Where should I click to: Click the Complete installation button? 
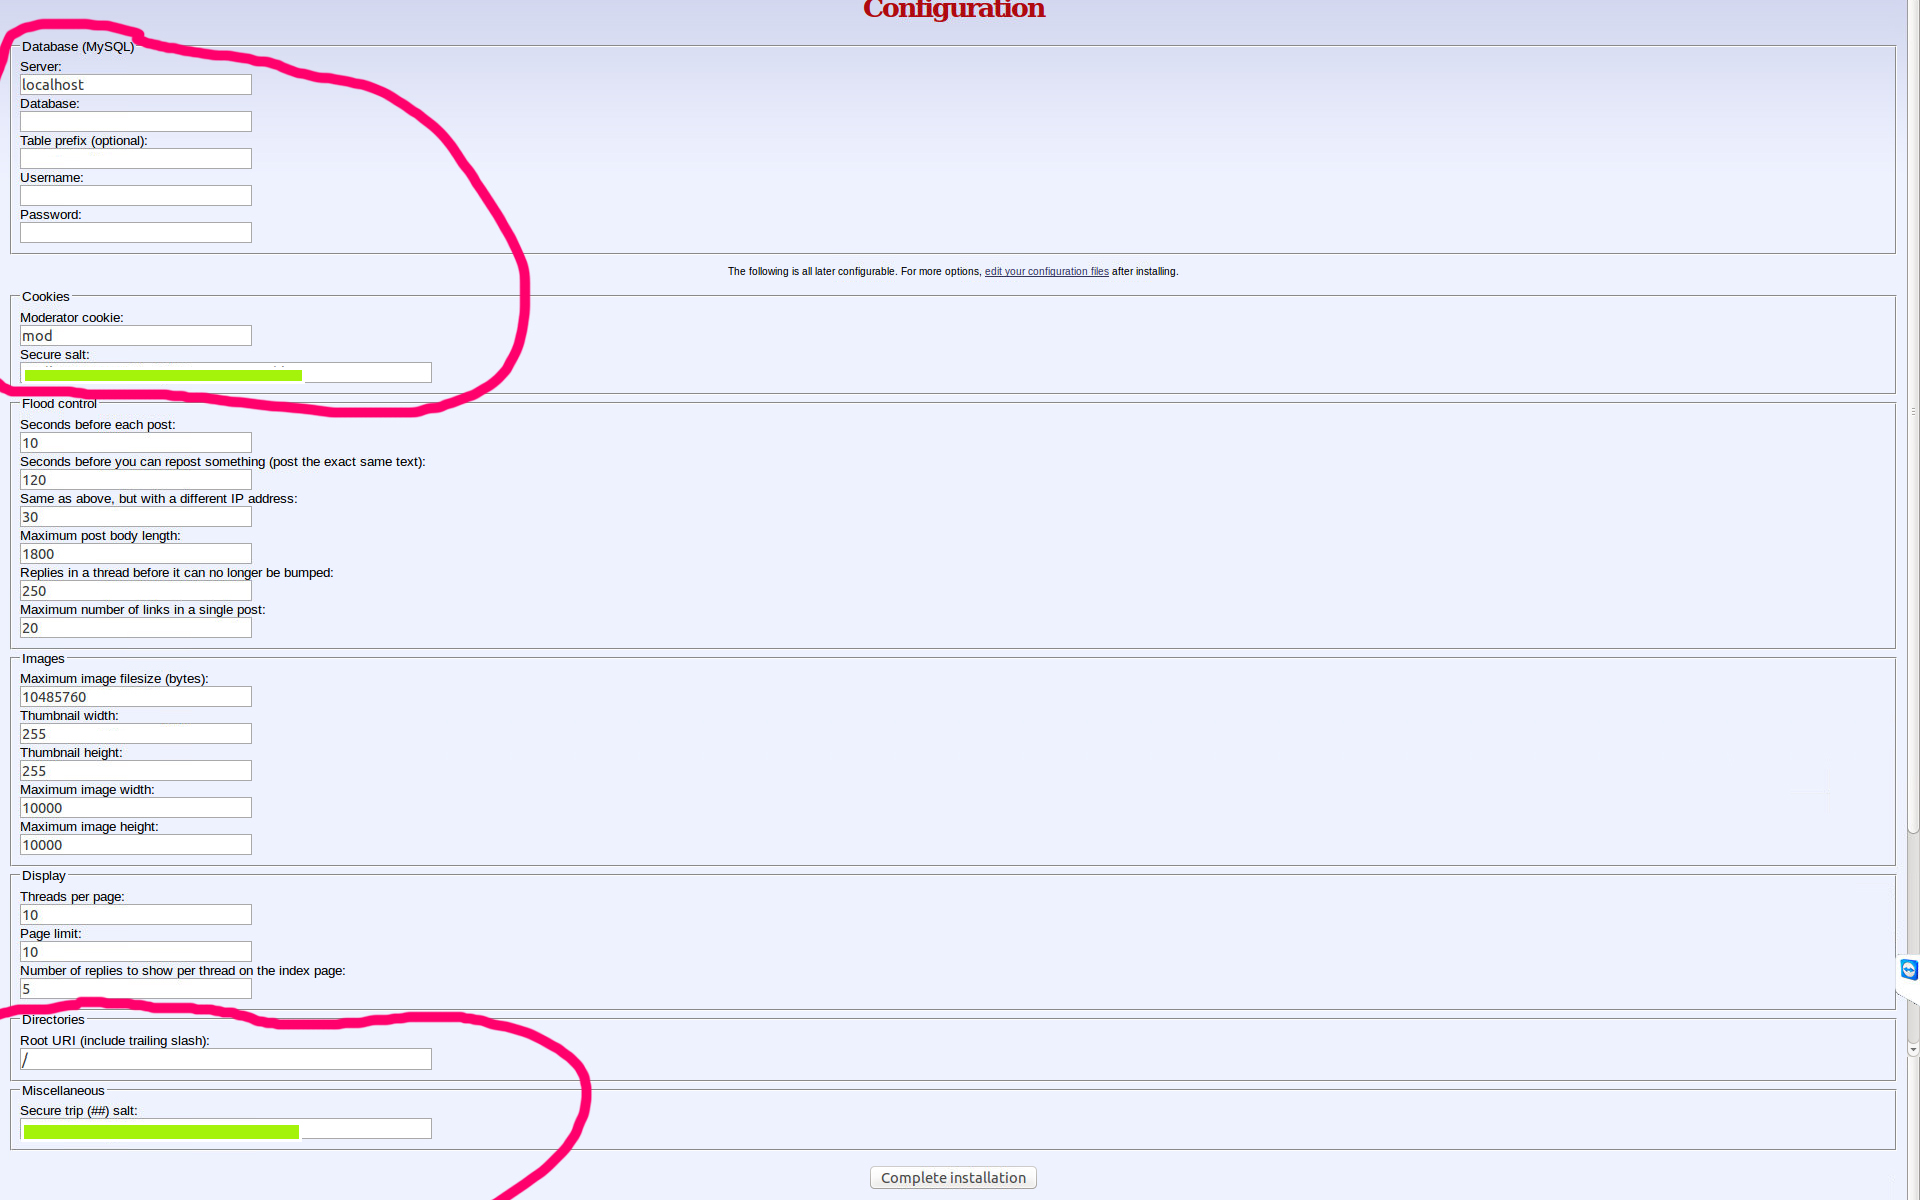click(952, 1177)
